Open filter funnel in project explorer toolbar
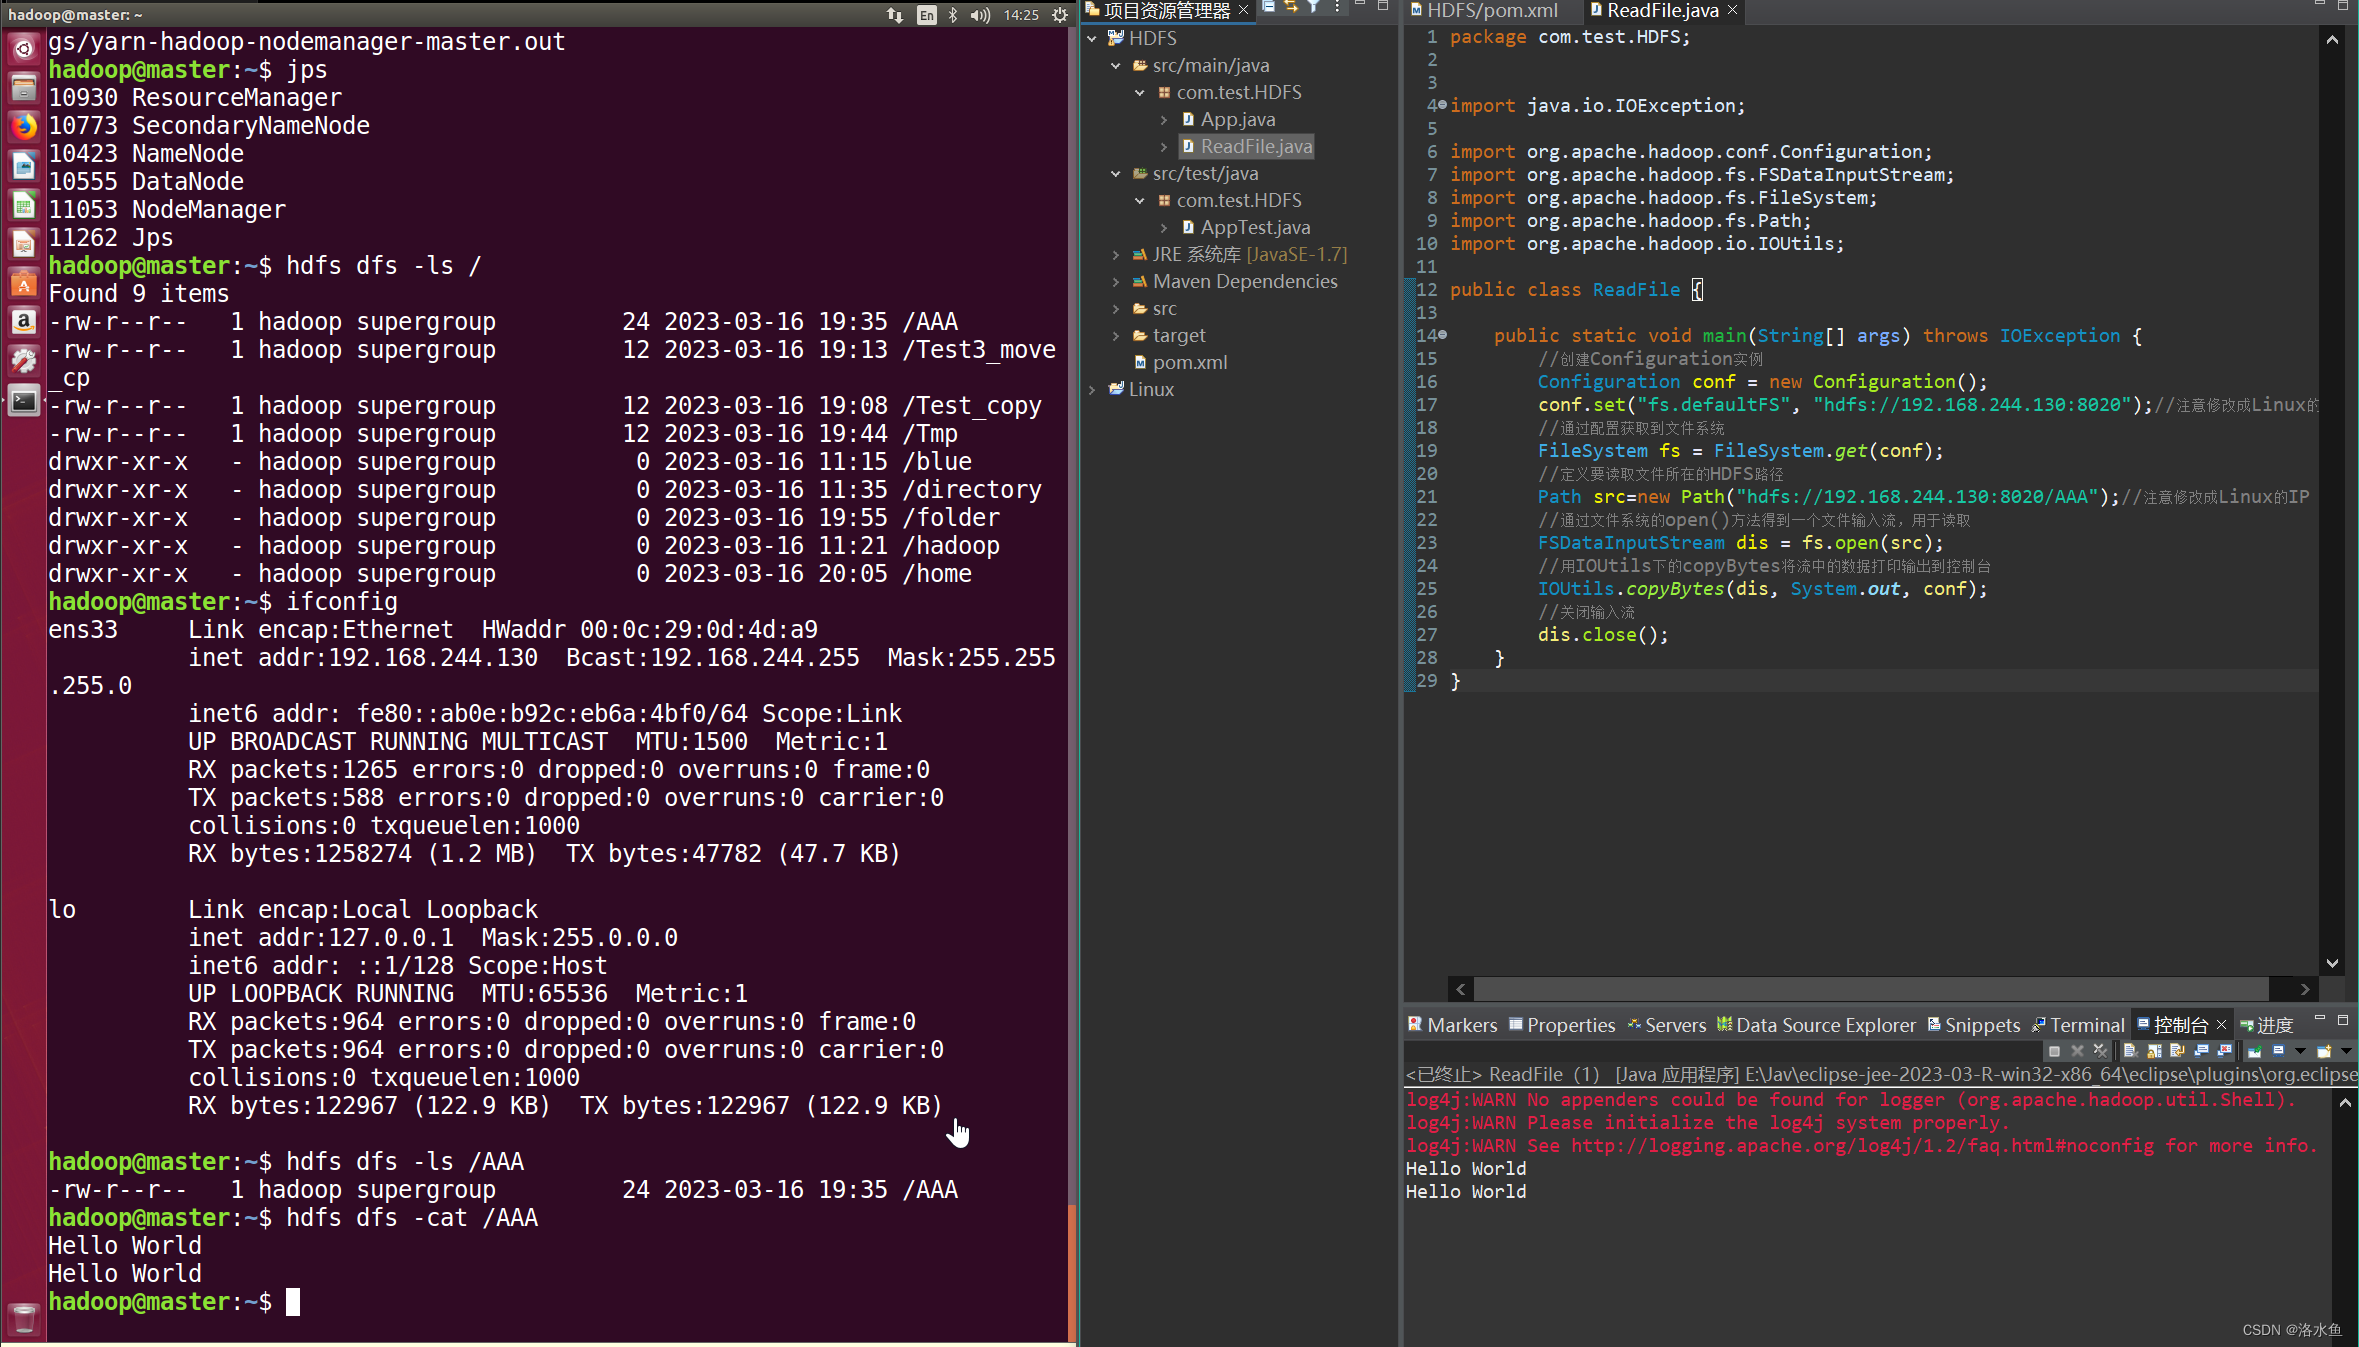The image size is (2359, 1347). [x=1314, y=7]
